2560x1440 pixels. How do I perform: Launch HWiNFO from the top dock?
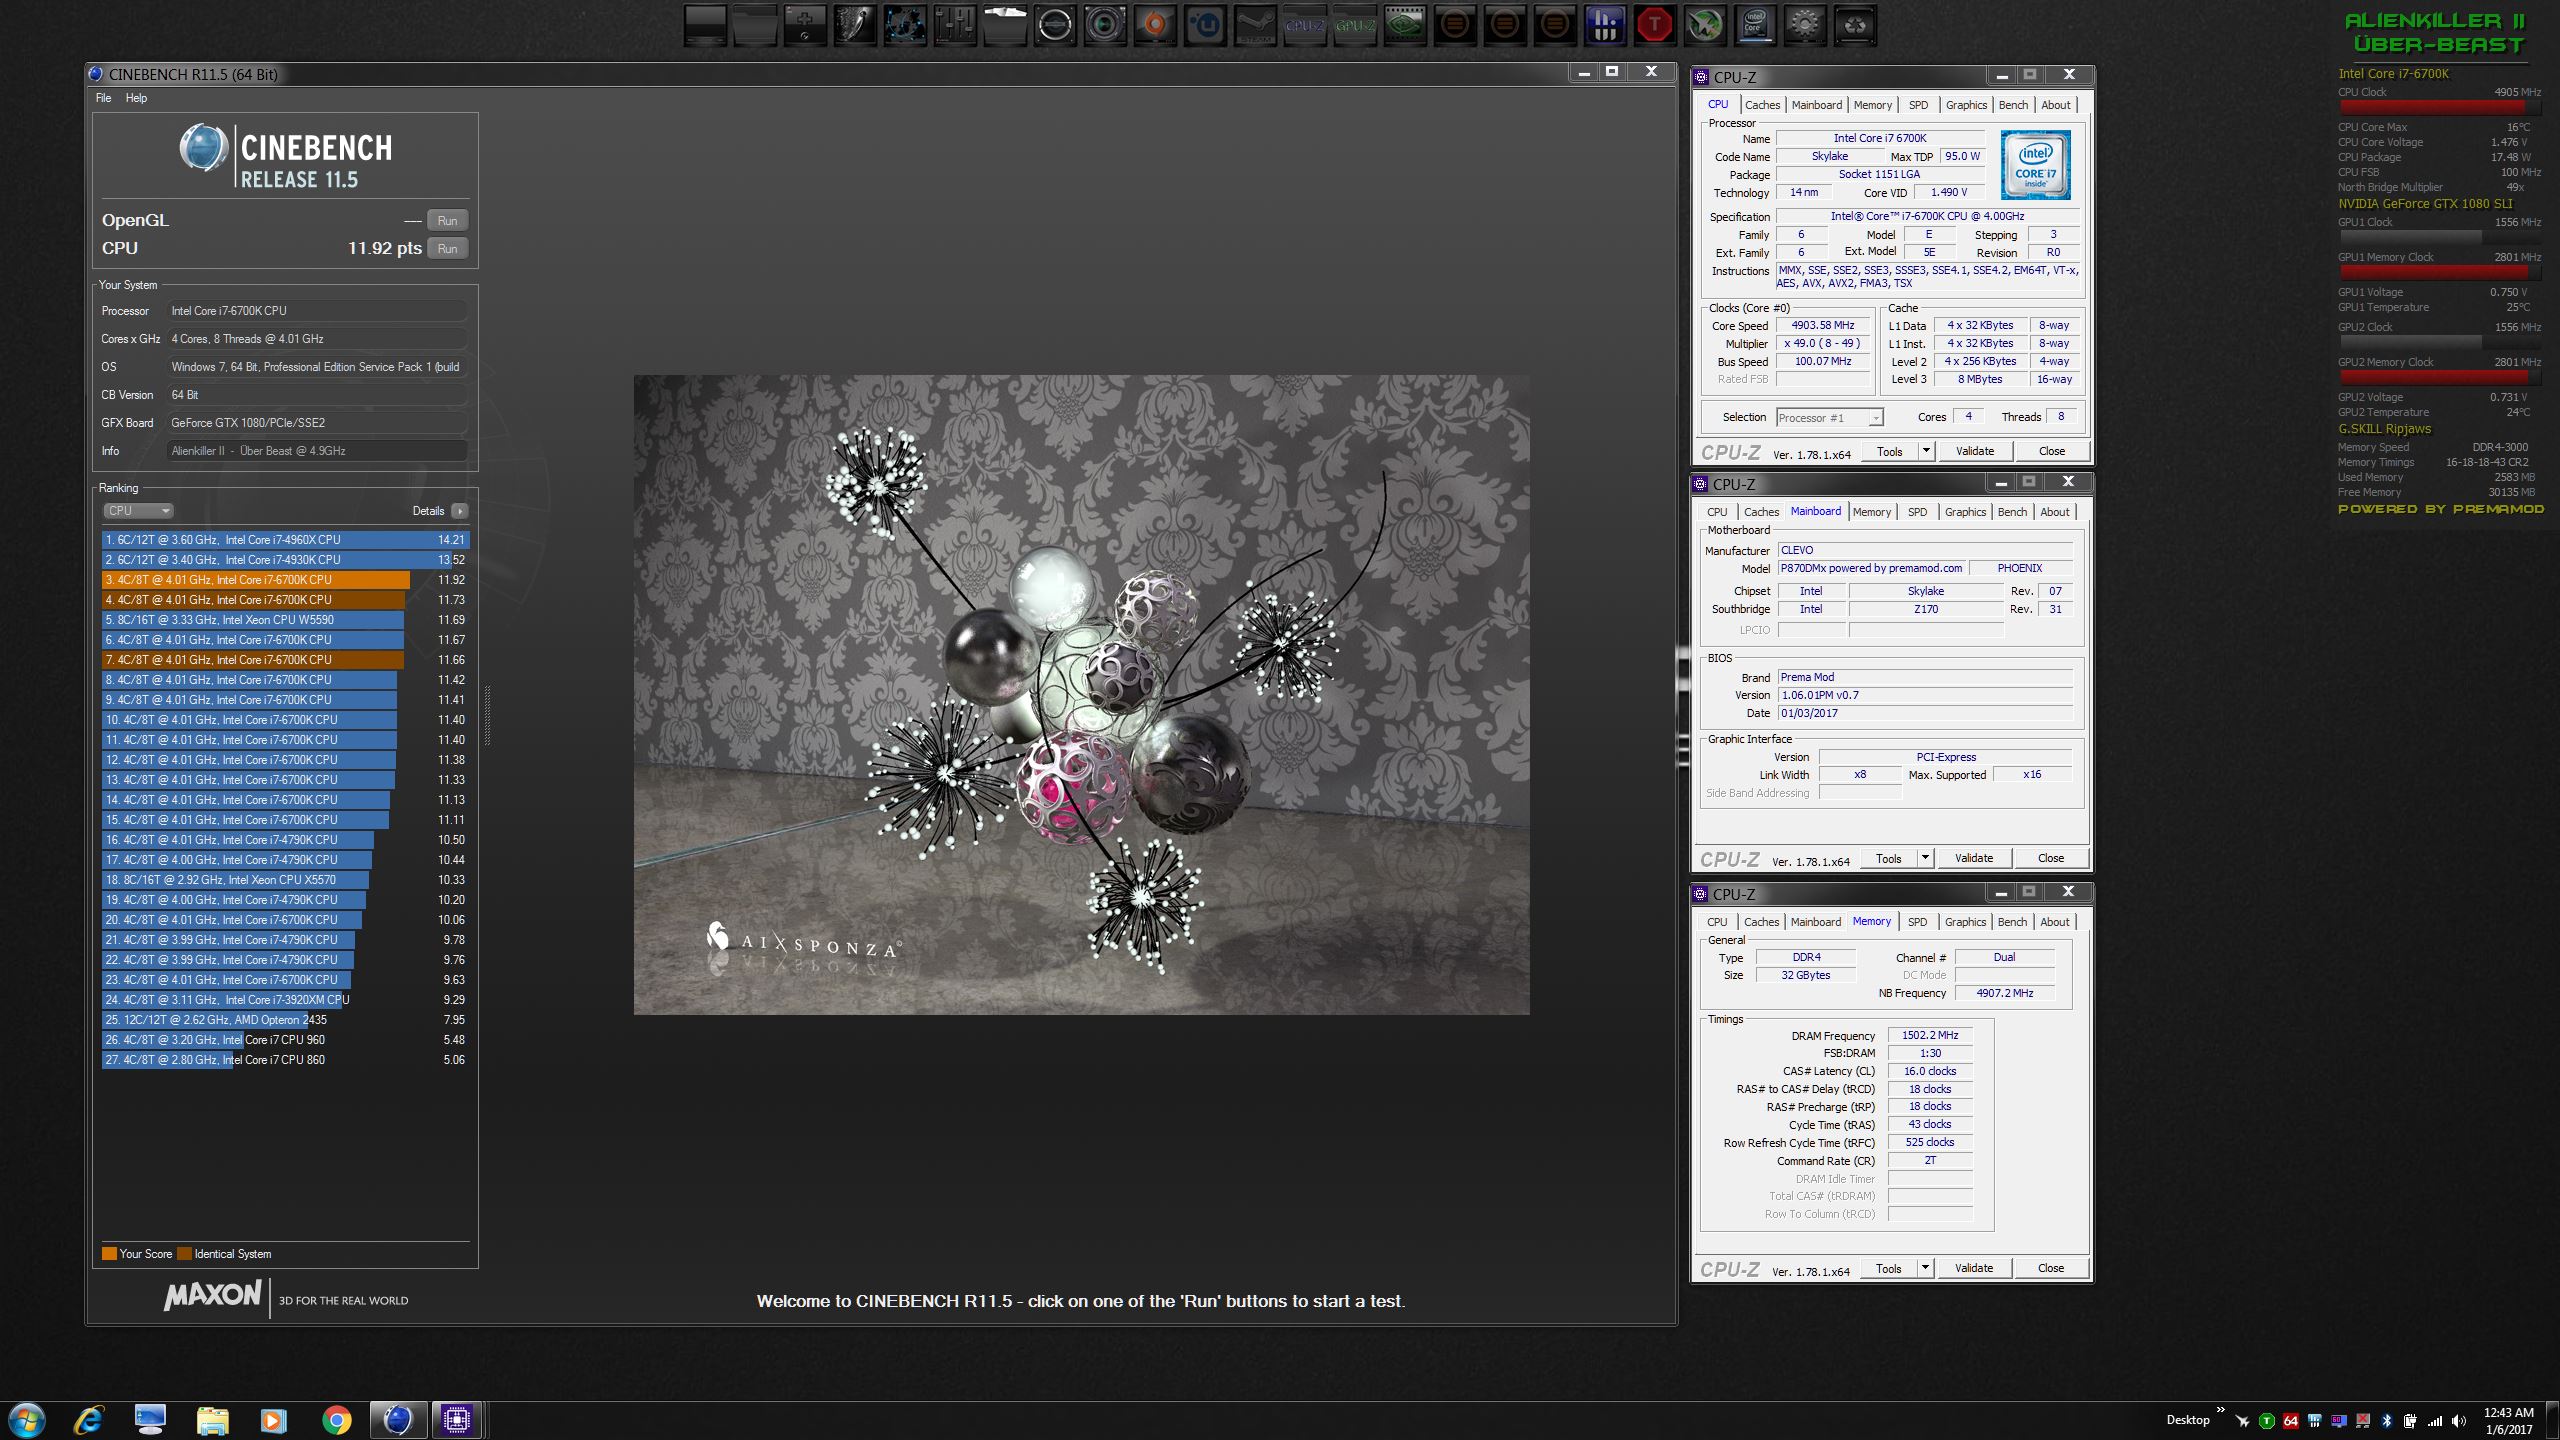coord(1605,25)
